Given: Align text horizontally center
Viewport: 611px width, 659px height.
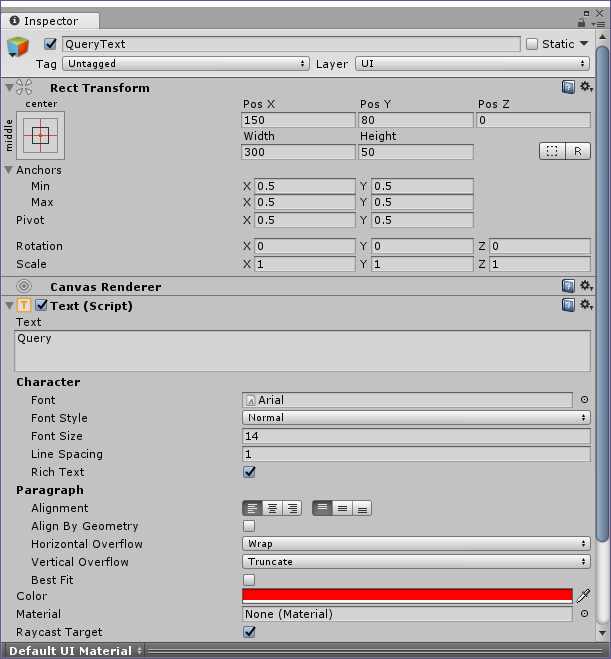Looking at the screenshot, I should (x=272, y=508).
